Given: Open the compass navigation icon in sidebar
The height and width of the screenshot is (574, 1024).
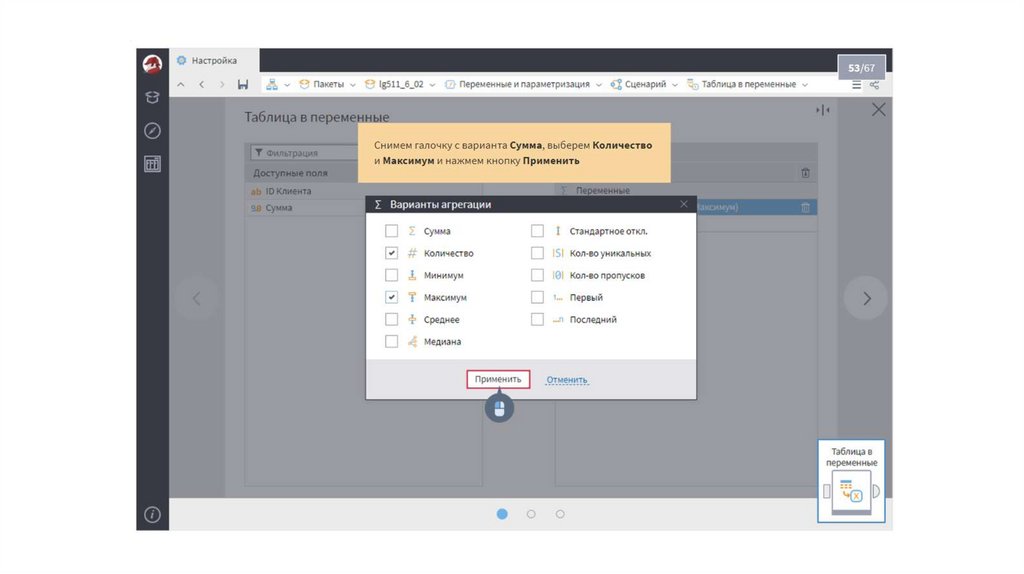Looking at the screenshot, I should [x=152, y=131].
